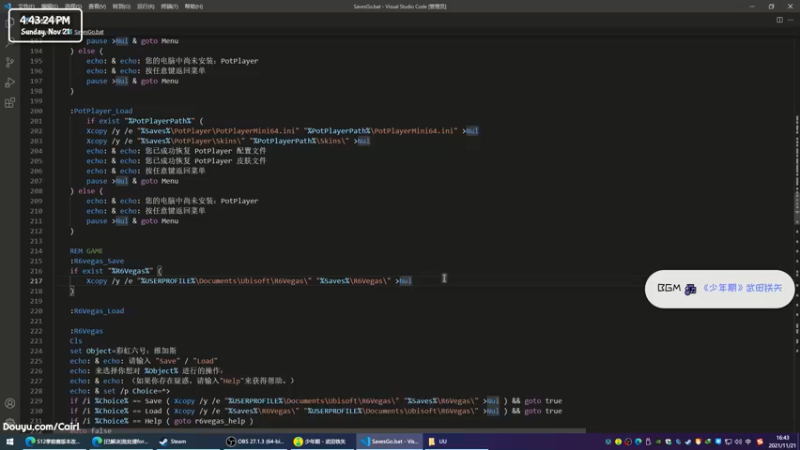Screen dimensions: 800x450
Task: Open the Run and Debug view
Action: [10, 82]
